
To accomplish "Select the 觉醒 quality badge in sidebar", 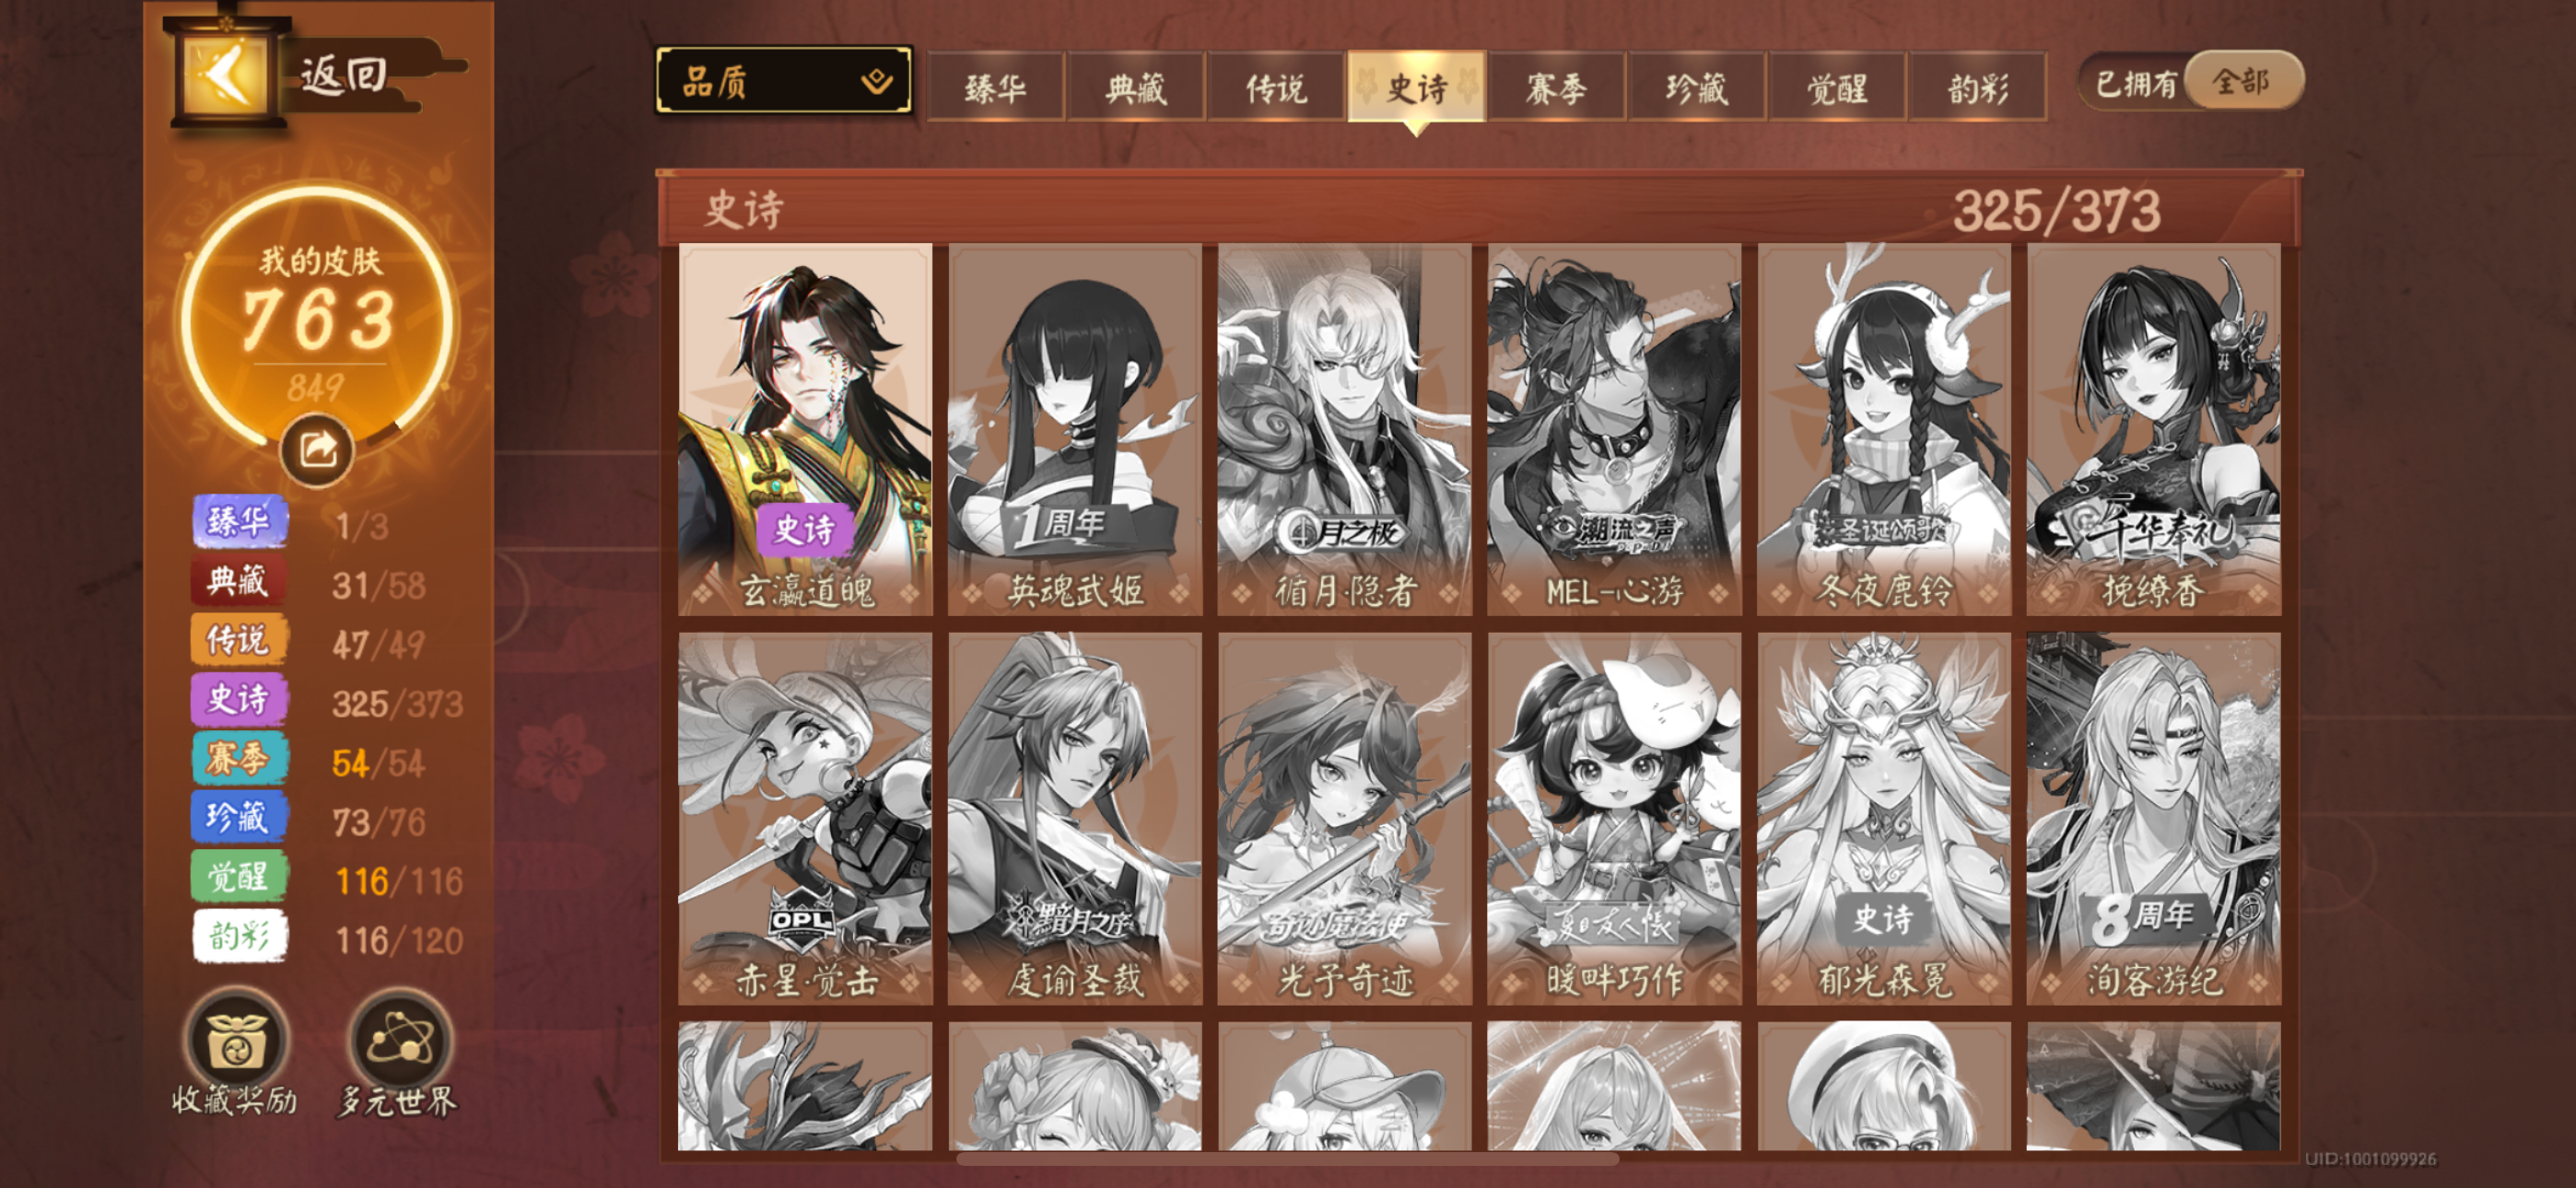I will pyautogui.click(x=240, y=877).
